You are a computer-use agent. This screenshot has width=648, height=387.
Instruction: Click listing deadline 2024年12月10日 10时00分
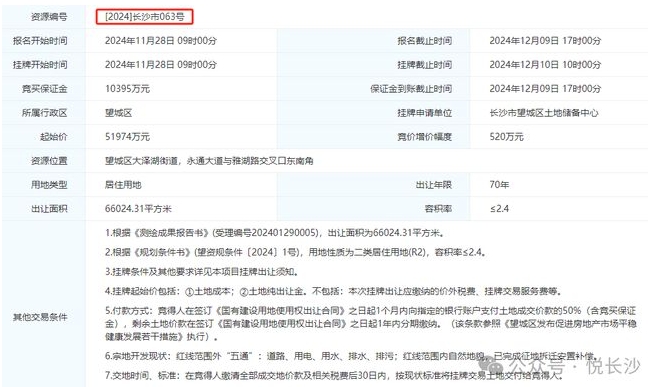pos(545,65)
